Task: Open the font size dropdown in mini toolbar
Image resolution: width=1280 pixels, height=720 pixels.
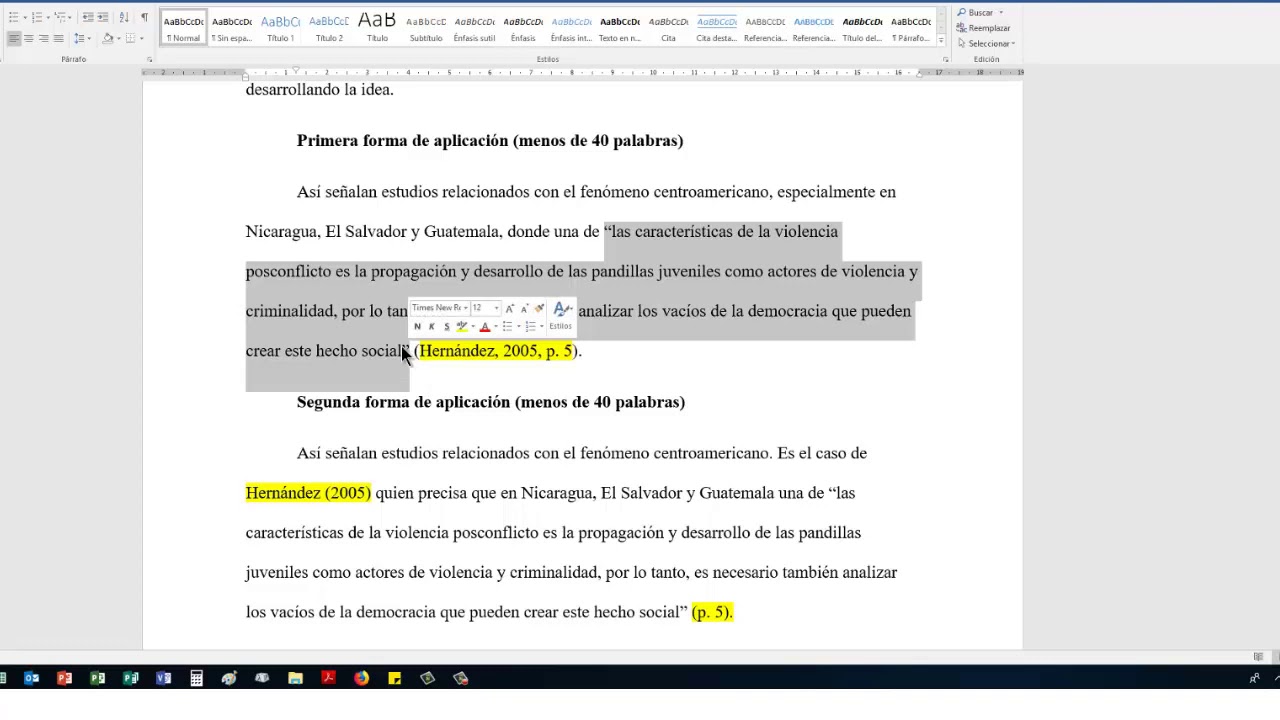Action: (x=496, y=308)
